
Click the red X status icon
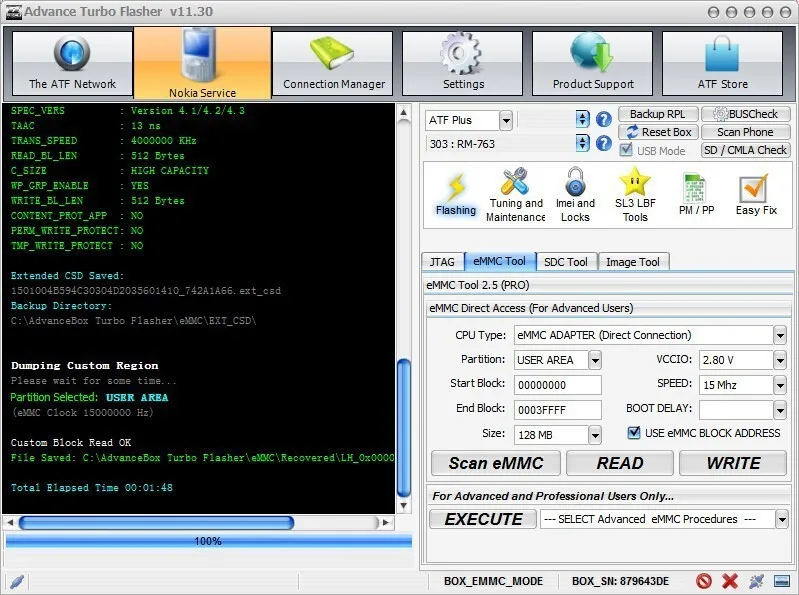click(730, 581)
